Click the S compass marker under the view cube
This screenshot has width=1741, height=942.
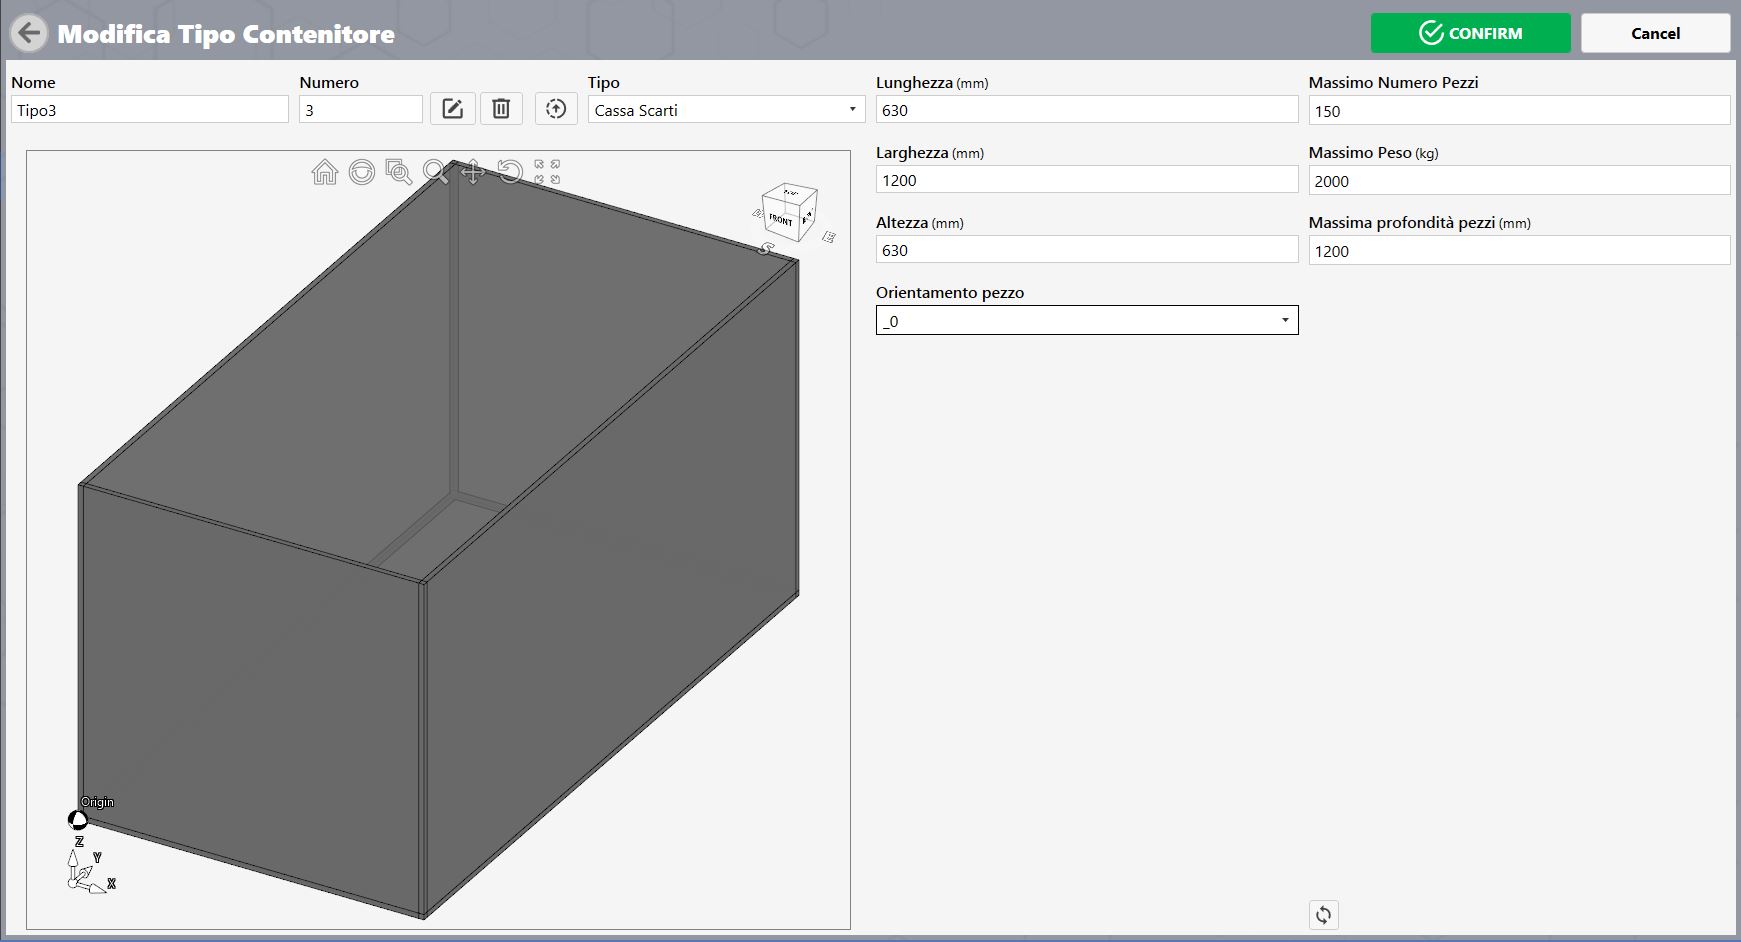click(767, 248)
